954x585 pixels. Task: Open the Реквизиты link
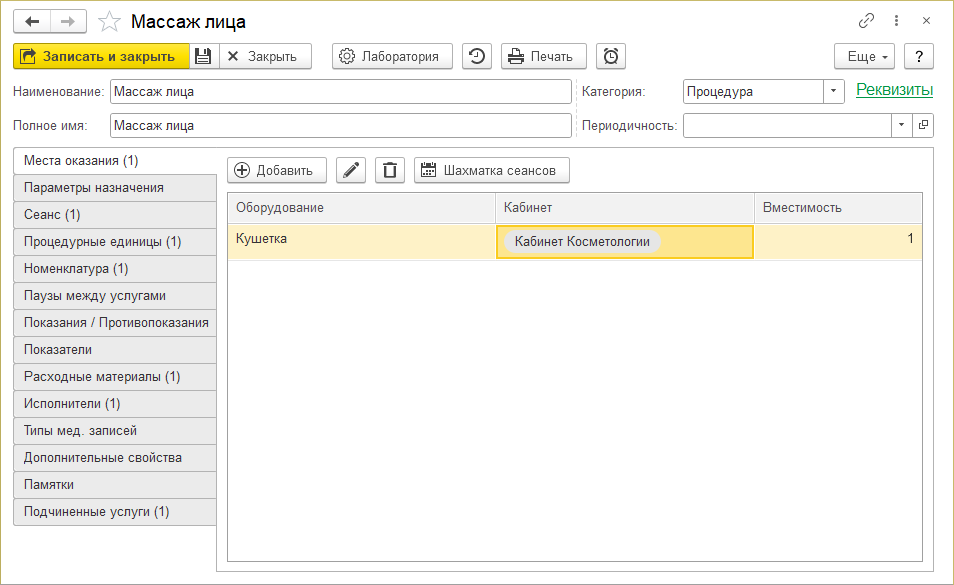pyautogui.click(x=894, y=90)
